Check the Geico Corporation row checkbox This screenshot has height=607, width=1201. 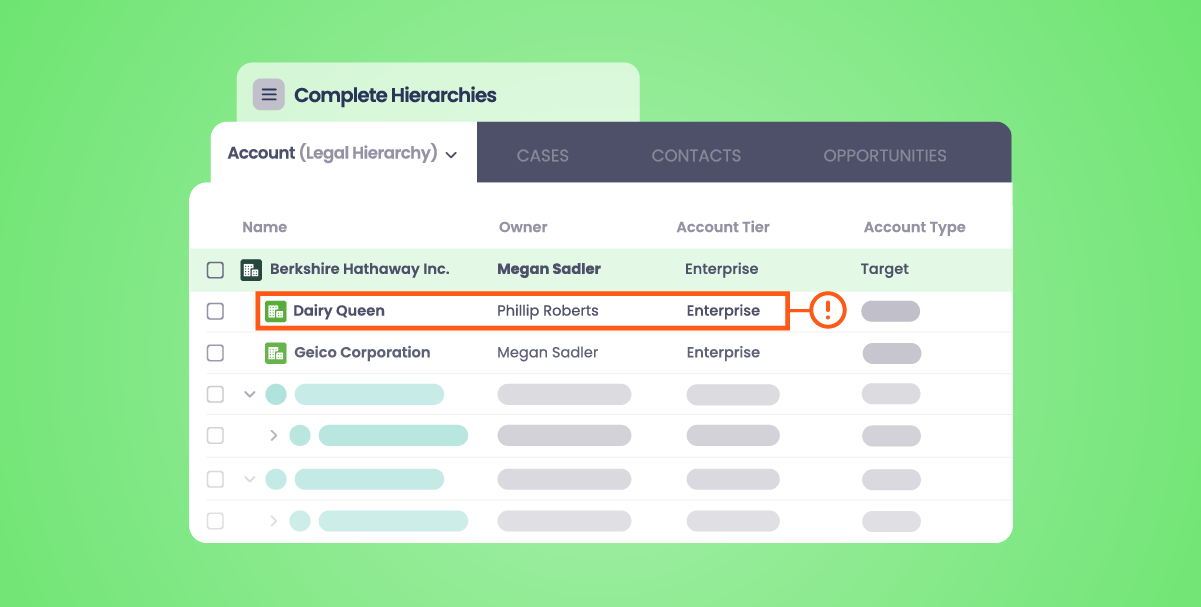[x=215, y=353]
